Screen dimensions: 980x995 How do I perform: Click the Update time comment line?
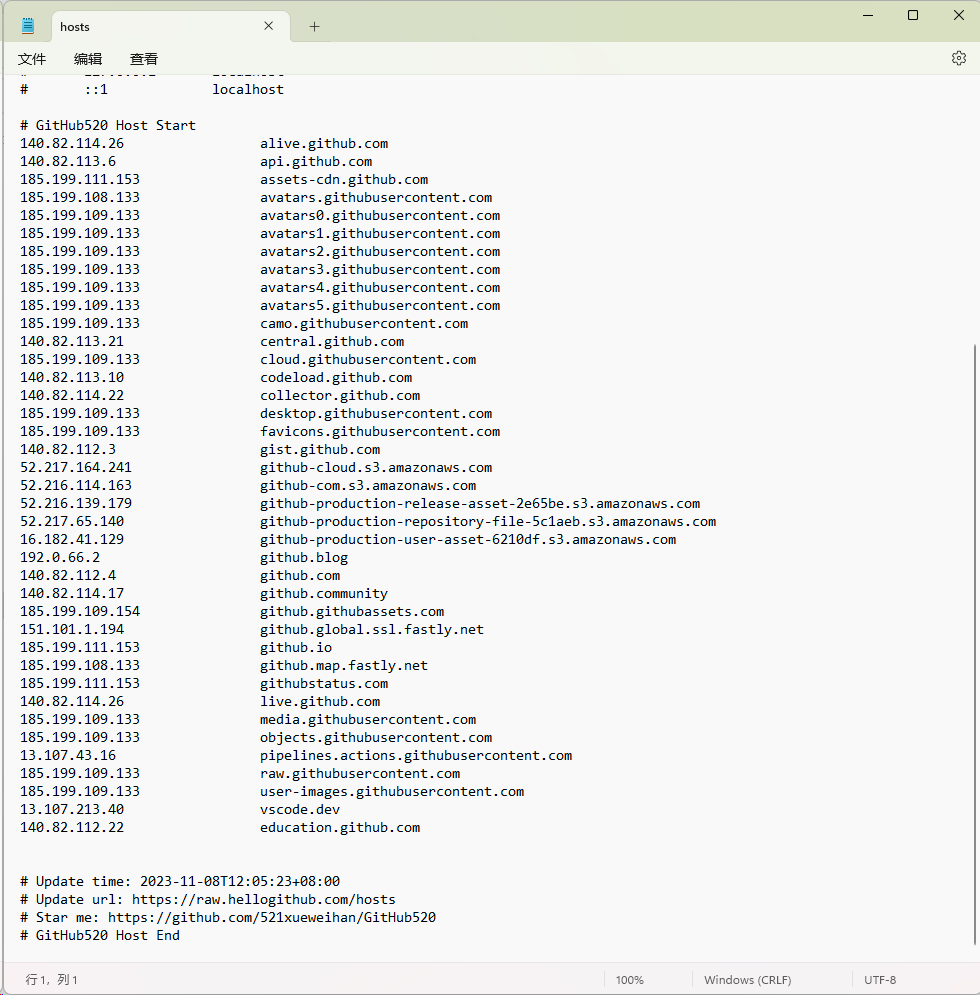tap(180, 881)
